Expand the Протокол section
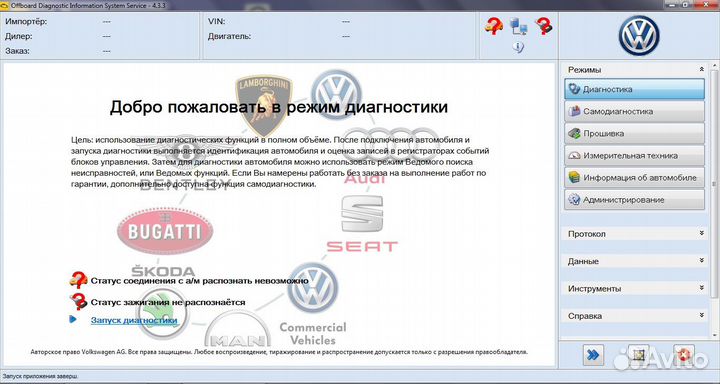Viewport: 720px width, 384px height. 702,233
